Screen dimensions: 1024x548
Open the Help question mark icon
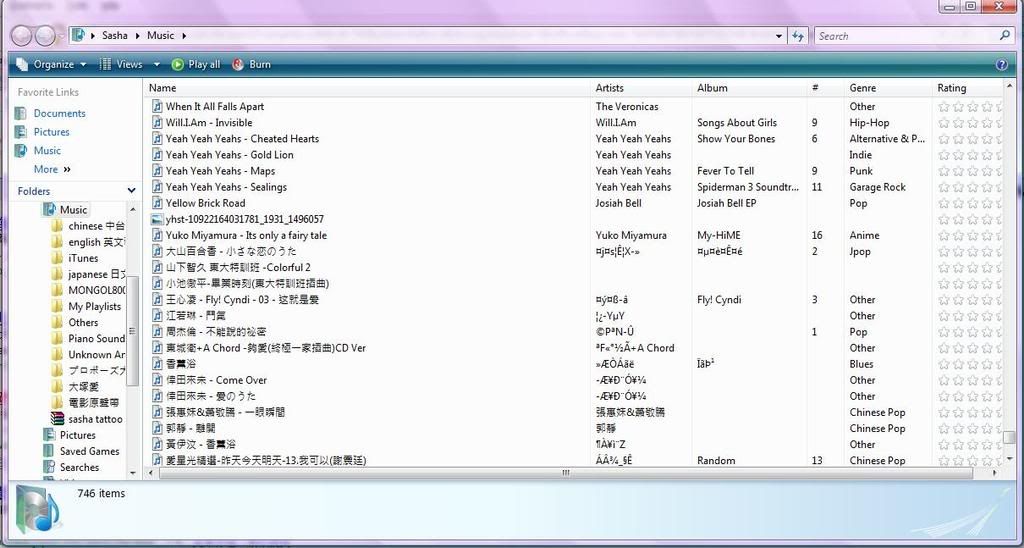tap(1002, 65)
